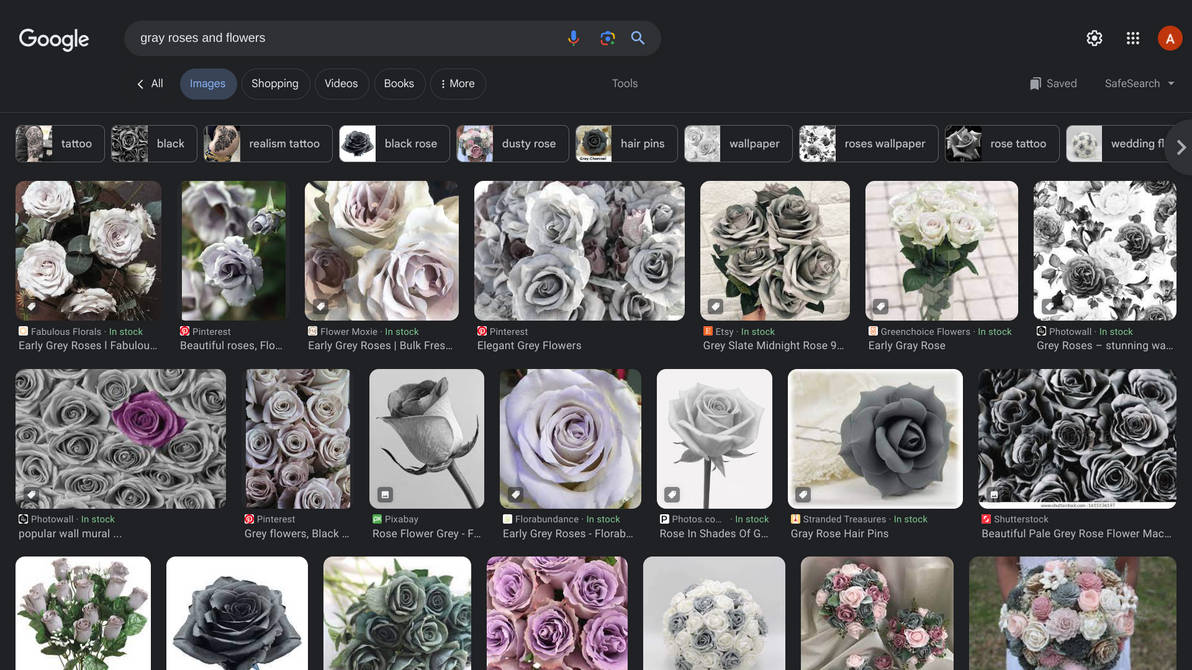This screenshot has height=670, width=1192.
Task: Click Stranded Treasures favicon icon
Action: [795, 519]
